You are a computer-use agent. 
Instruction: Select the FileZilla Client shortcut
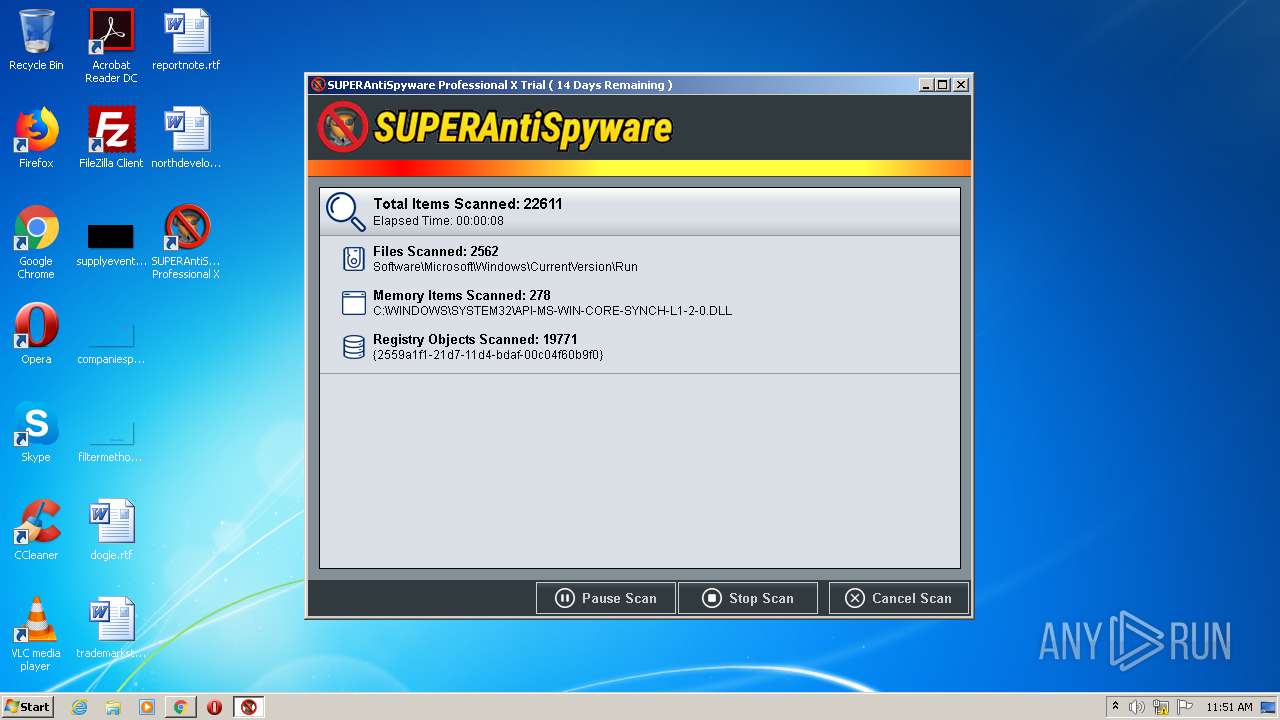point(111,138)
